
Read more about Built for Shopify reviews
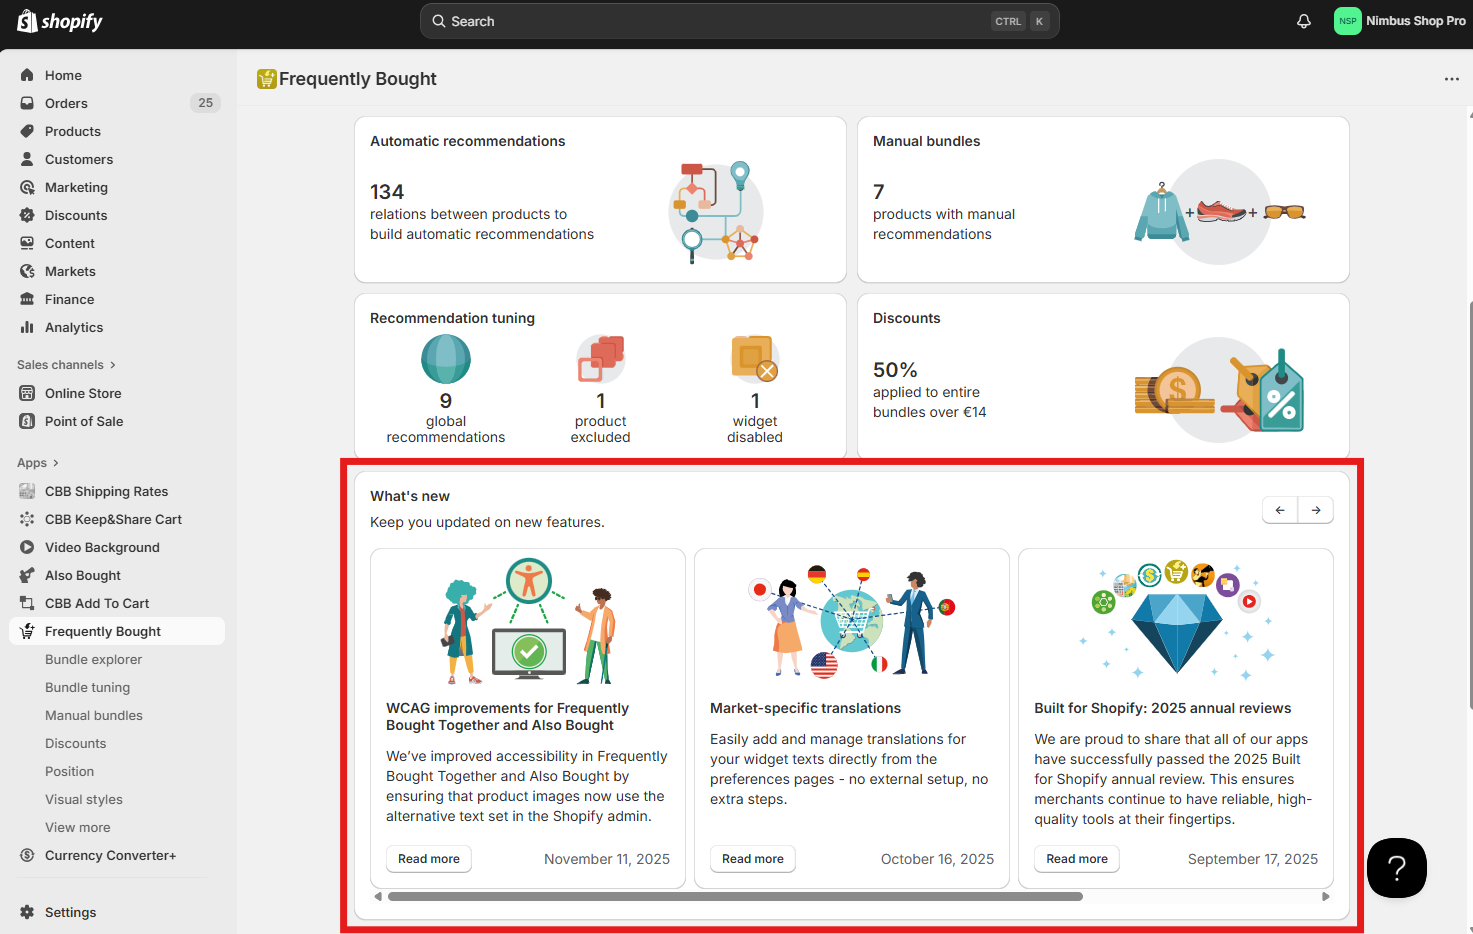click(1077, 859)
